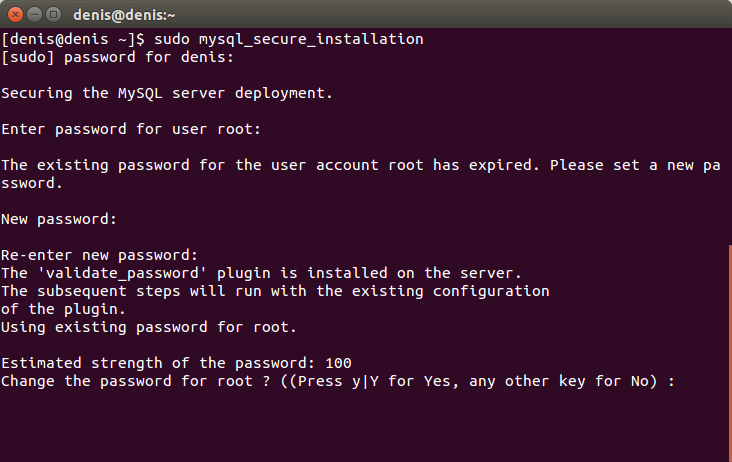
Task: Minimize the denis@denis terminal window
Action: [32, 14]
